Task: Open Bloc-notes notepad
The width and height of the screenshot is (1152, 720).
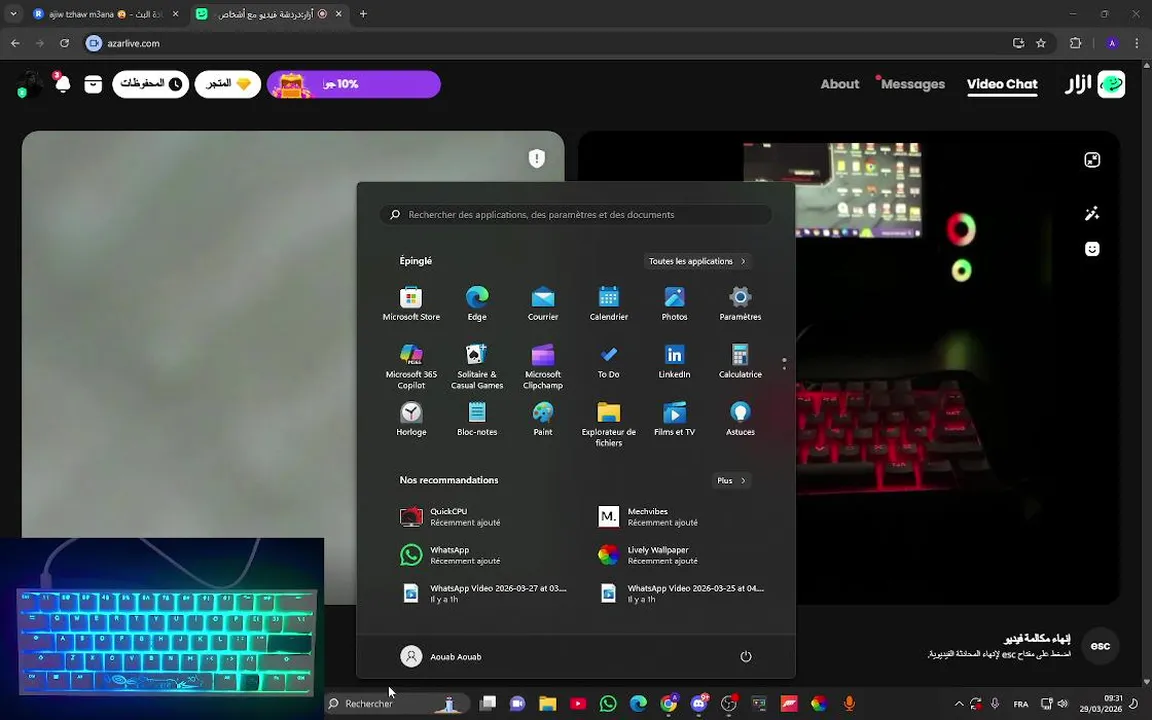Action: click(477, 419)
